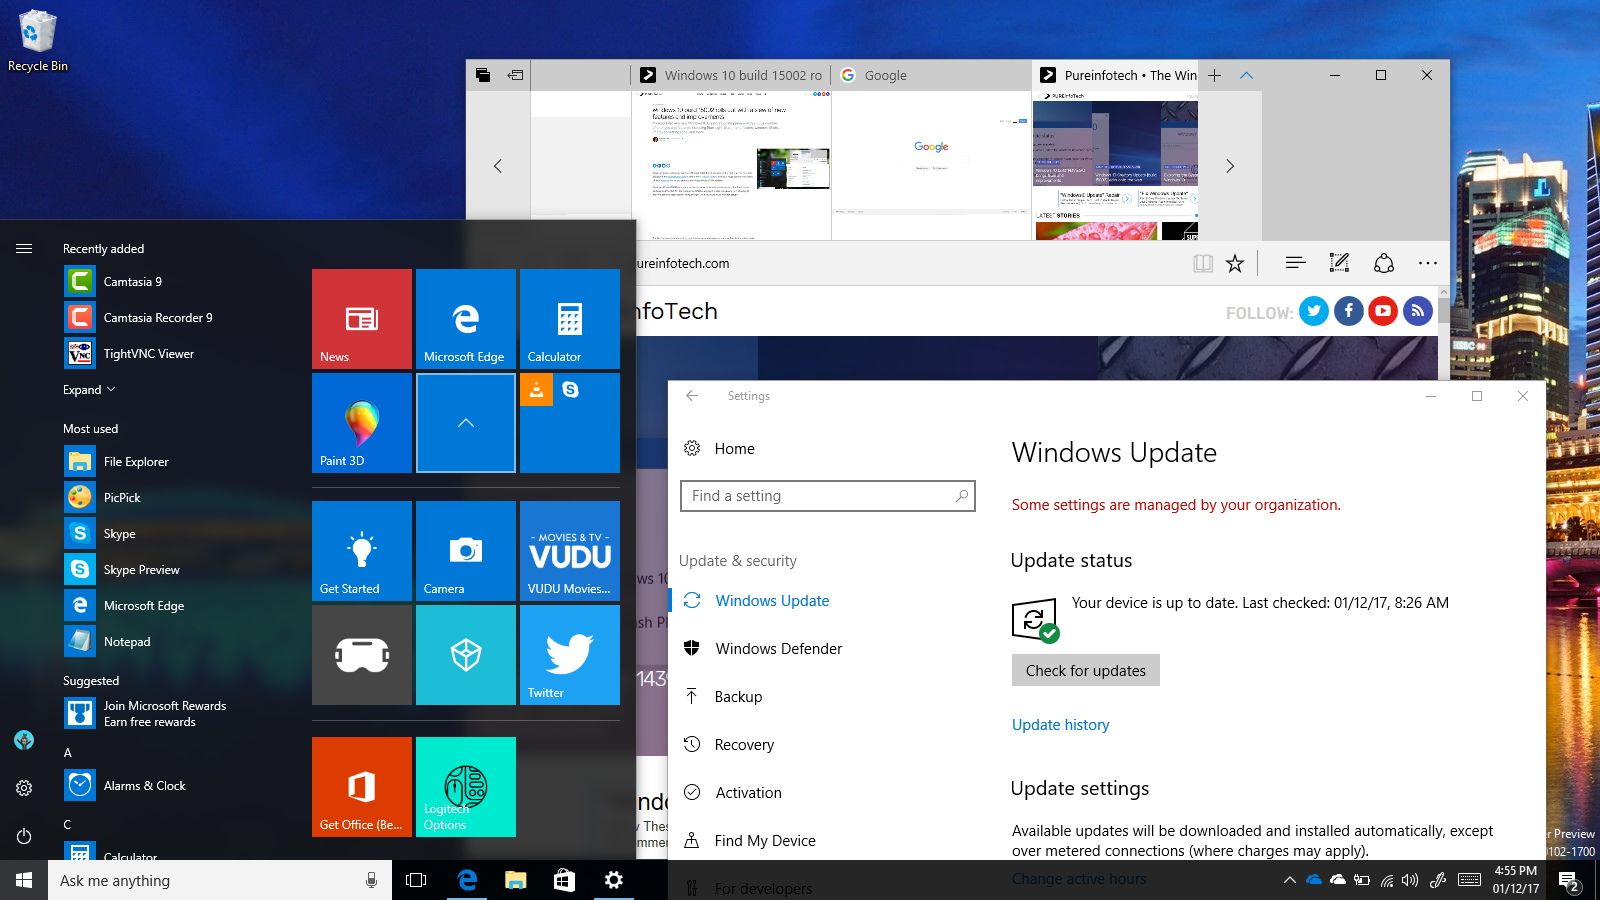Show tabs you've set aside in Edge
This screenshot has width=1600, height=900.
pos(483,75)
